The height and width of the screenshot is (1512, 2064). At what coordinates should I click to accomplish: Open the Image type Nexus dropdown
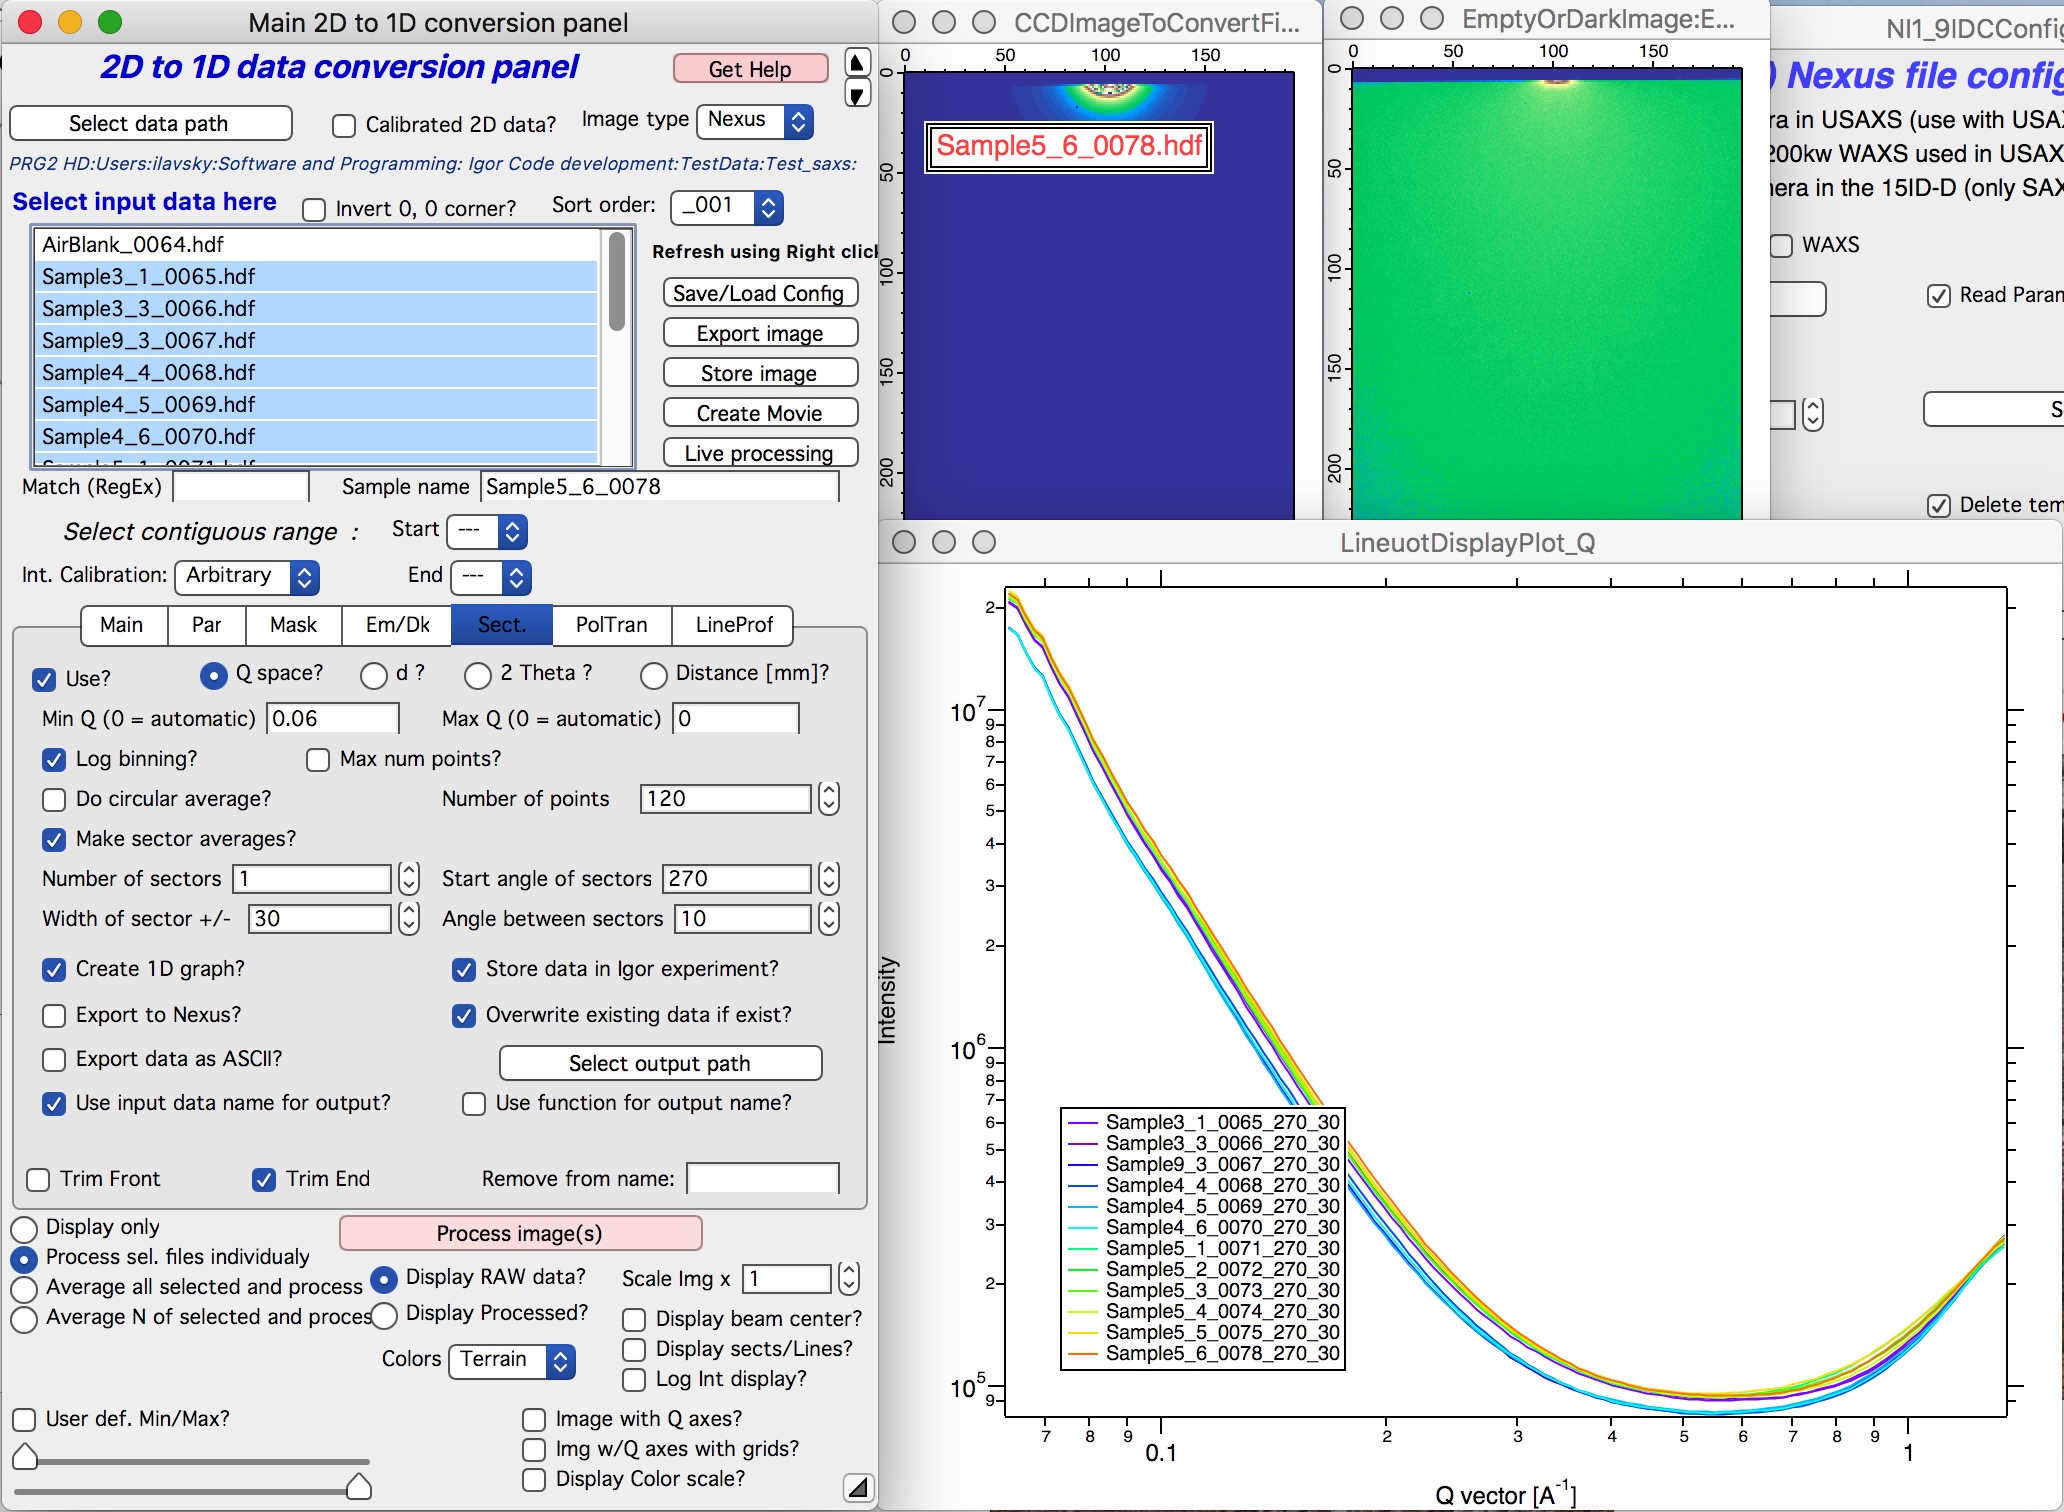pos(755,121)
